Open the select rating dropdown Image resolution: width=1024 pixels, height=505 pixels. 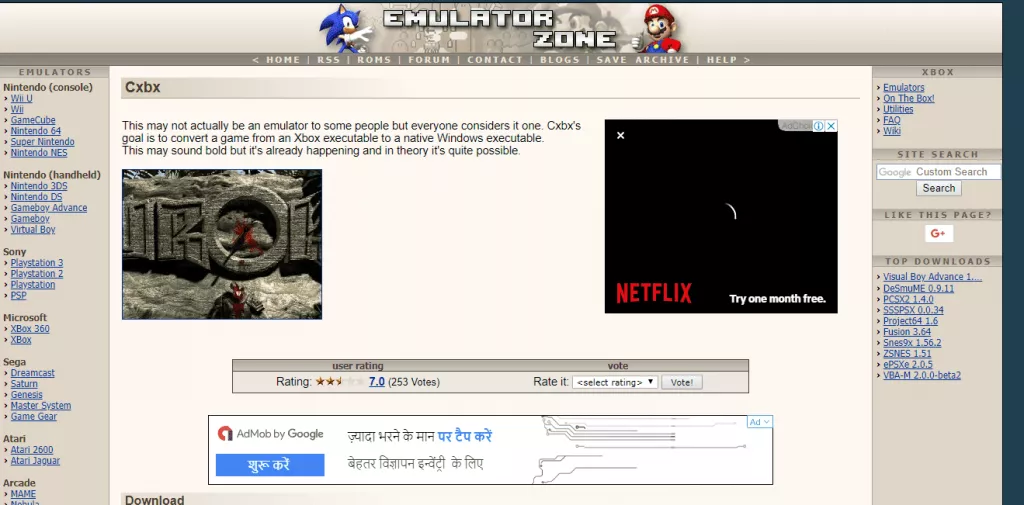click(x=615, y=382)
